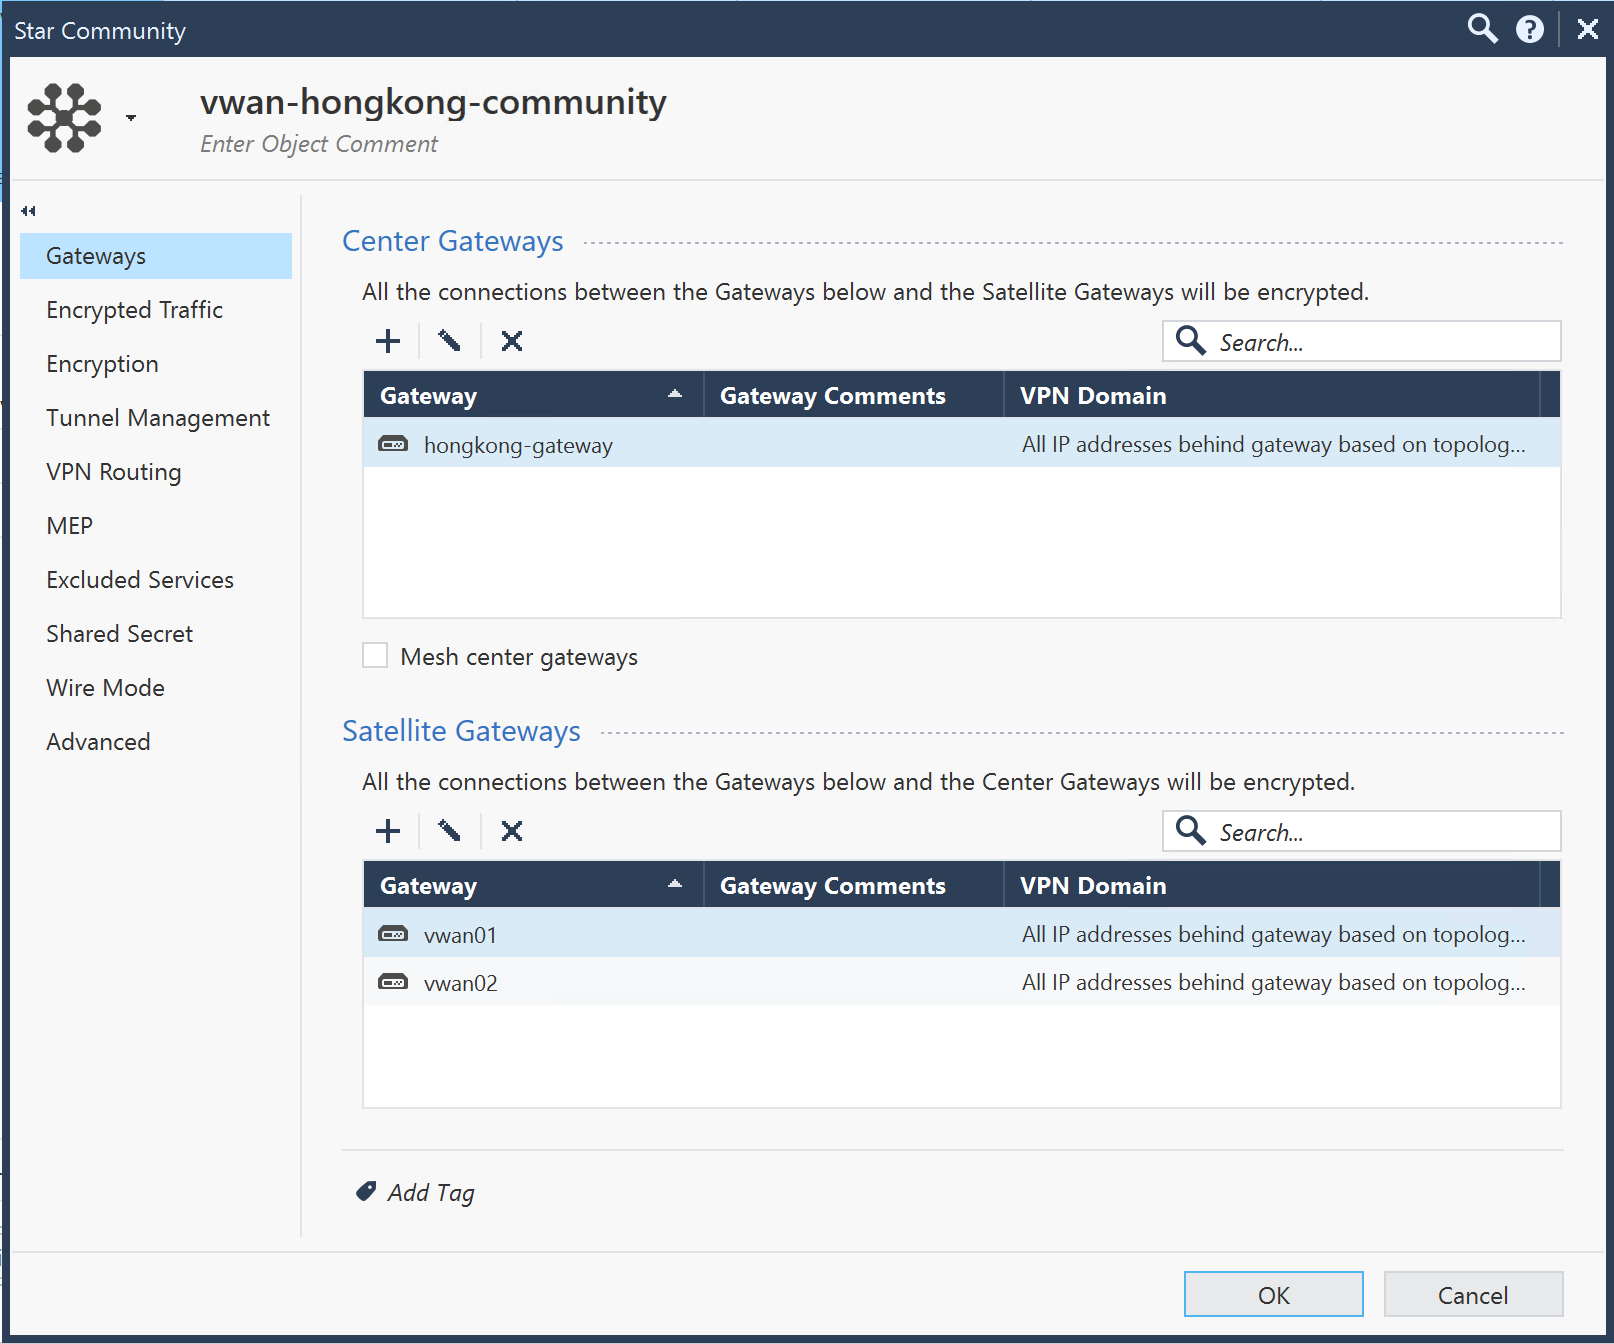Image resolution: width=1614 pixels, height=1344 pixels.
Task: Remove the selected center gateway
Action: 512,341
